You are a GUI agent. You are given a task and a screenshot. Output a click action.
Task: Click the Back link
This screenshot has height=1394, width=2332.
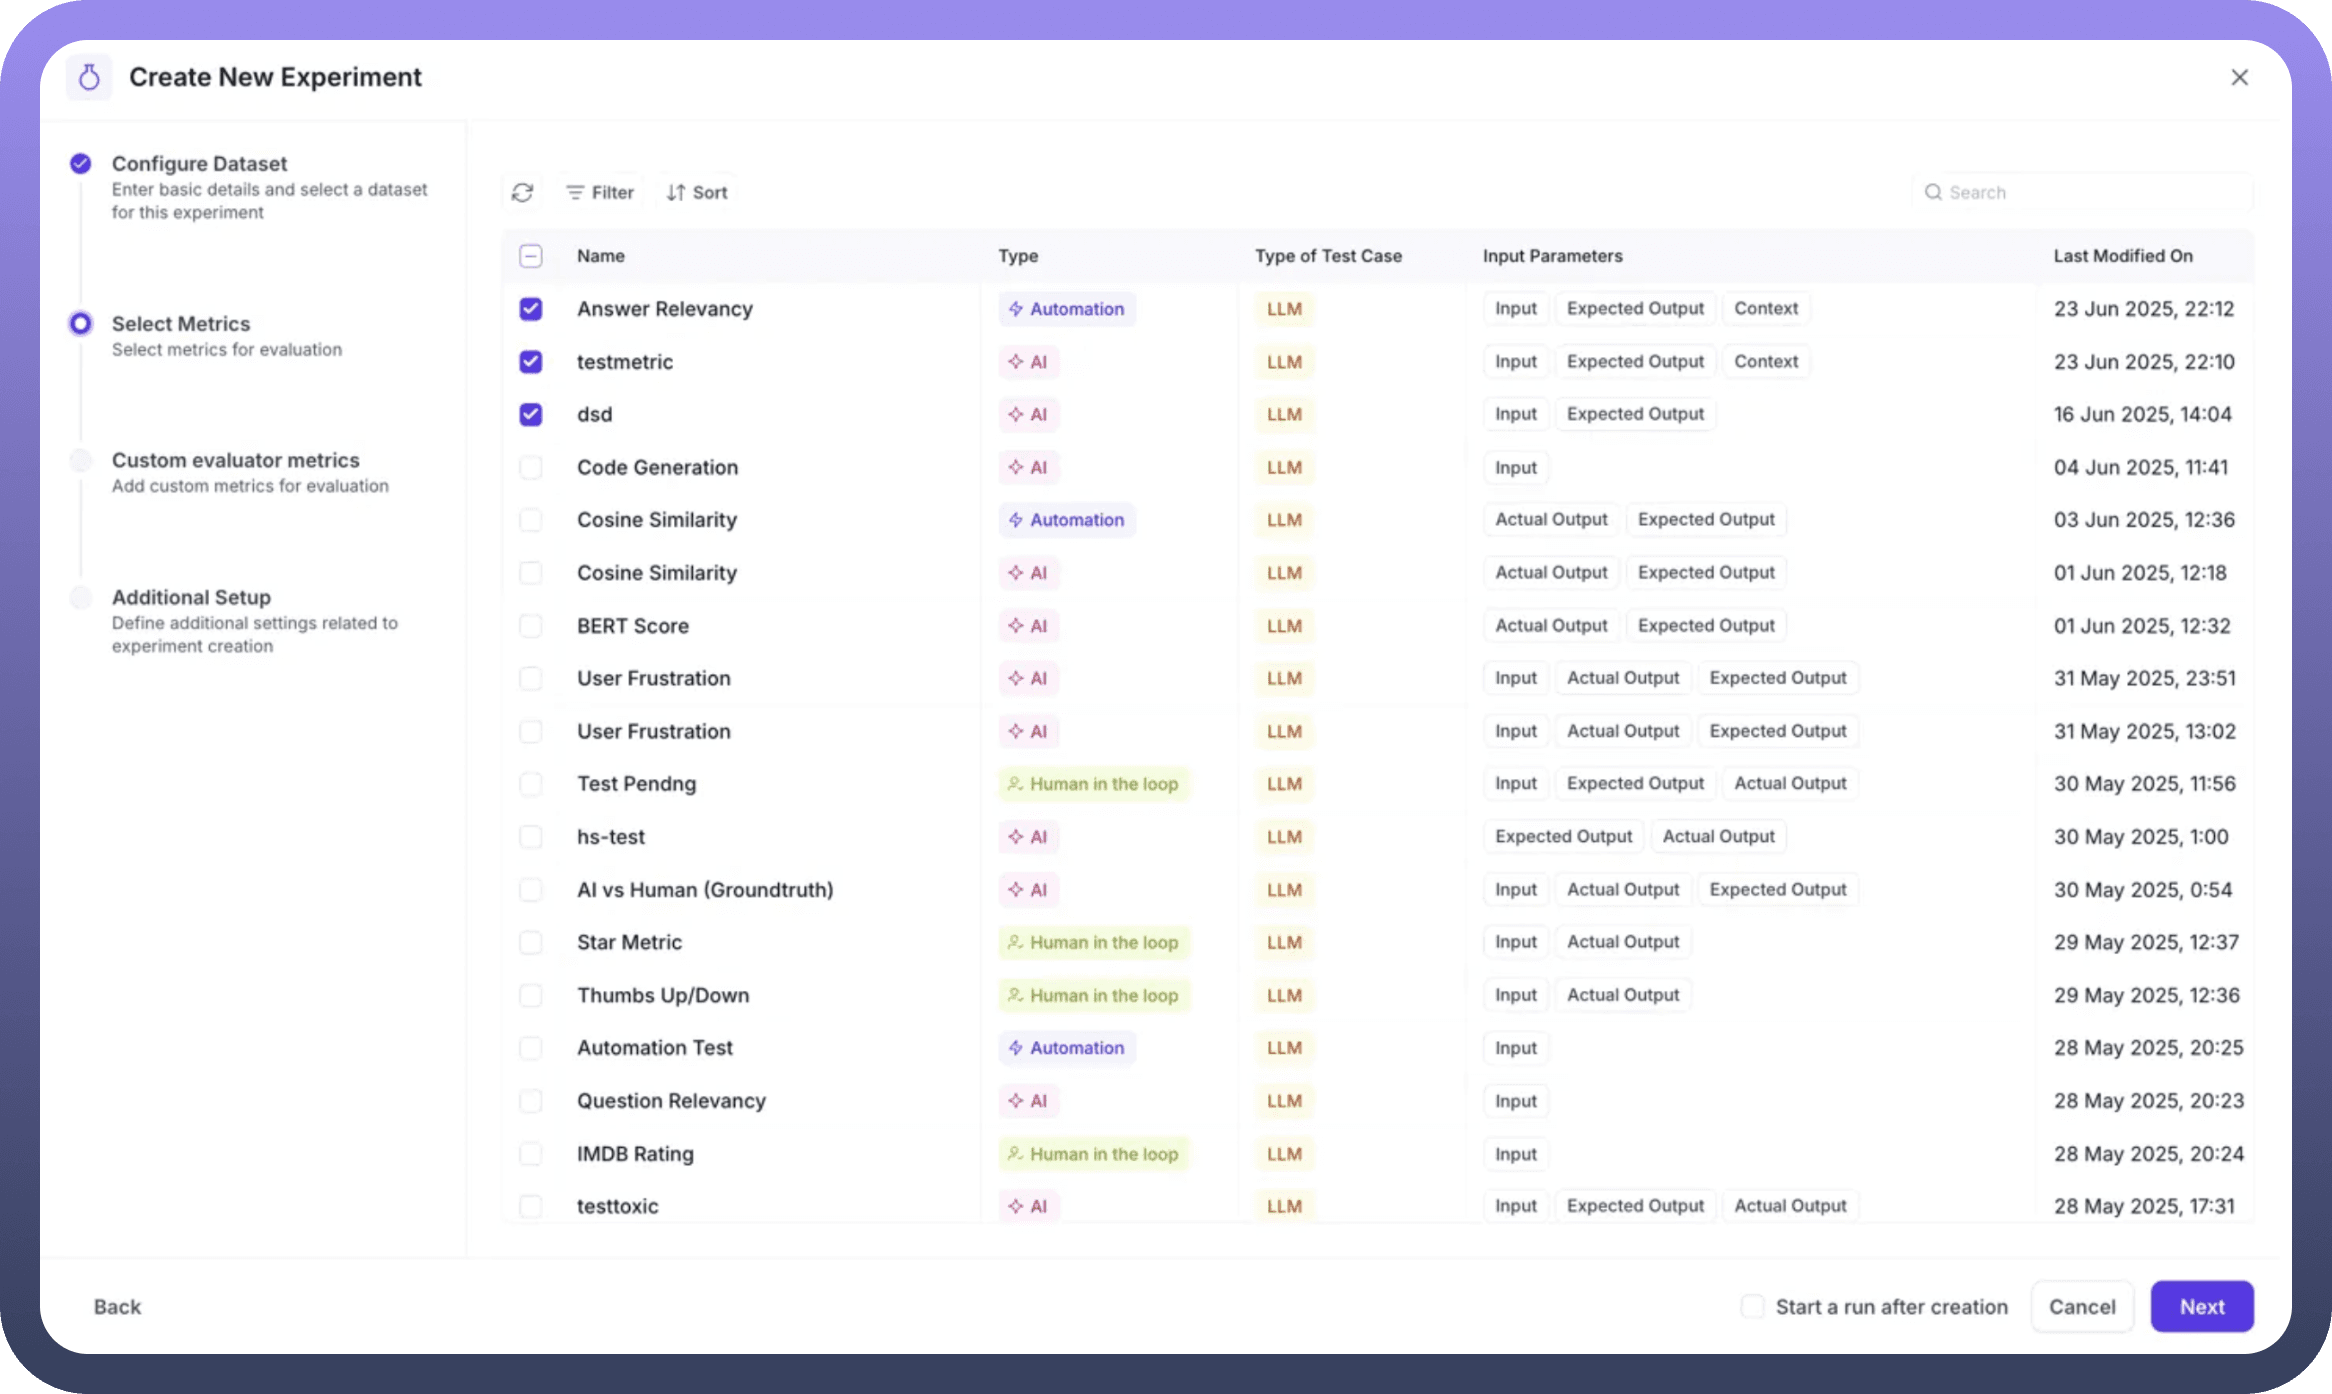point(117,1307)
